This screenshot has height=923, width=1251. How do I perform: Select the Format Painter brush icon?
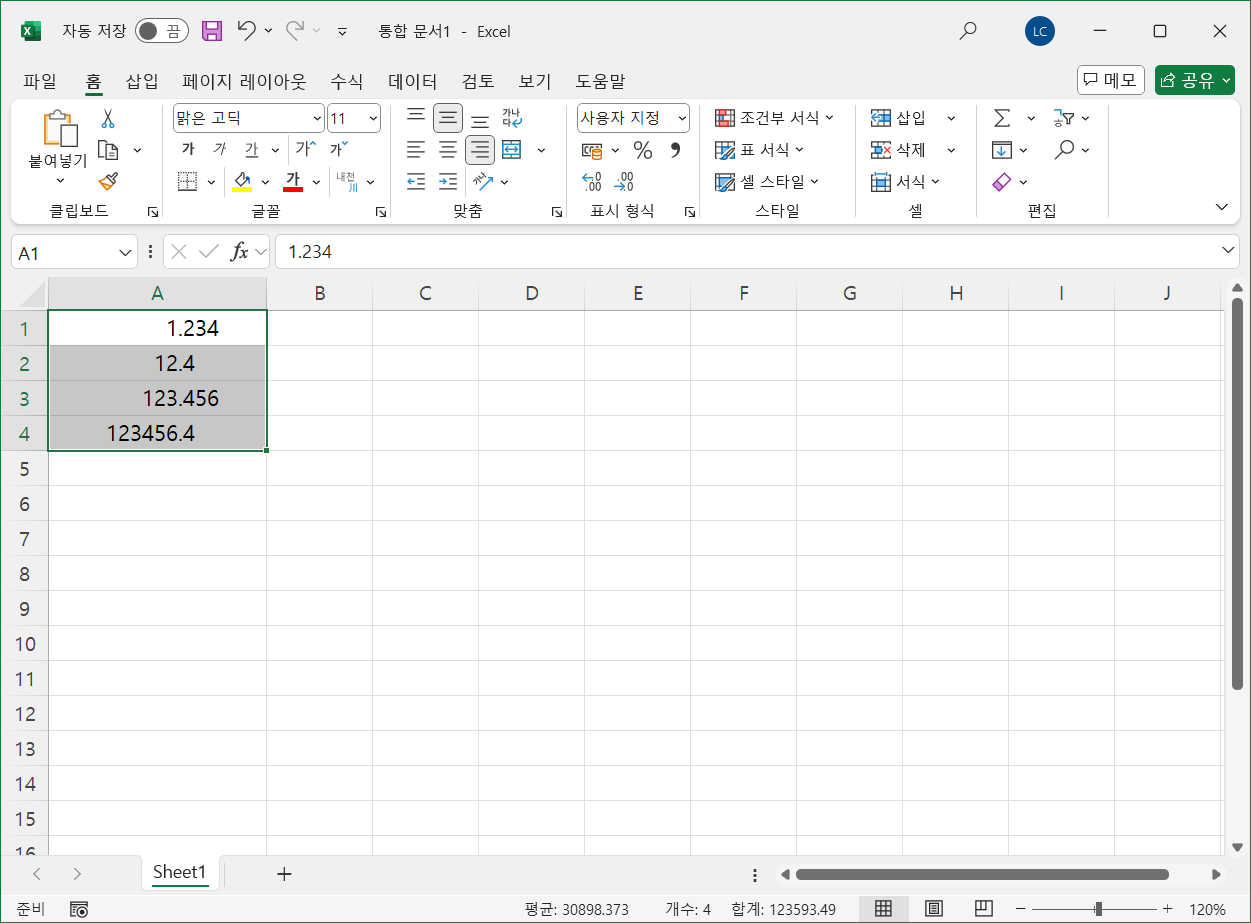coord(108,181)
